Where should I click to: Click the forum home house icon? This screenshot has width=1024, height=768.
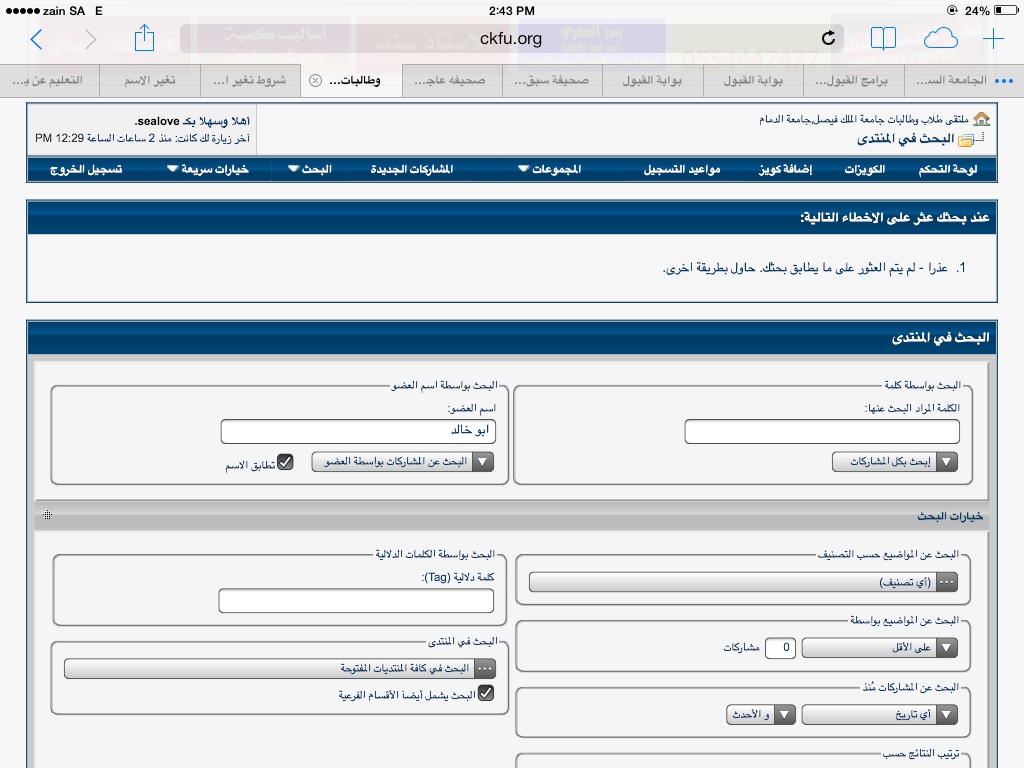point(981,119)
